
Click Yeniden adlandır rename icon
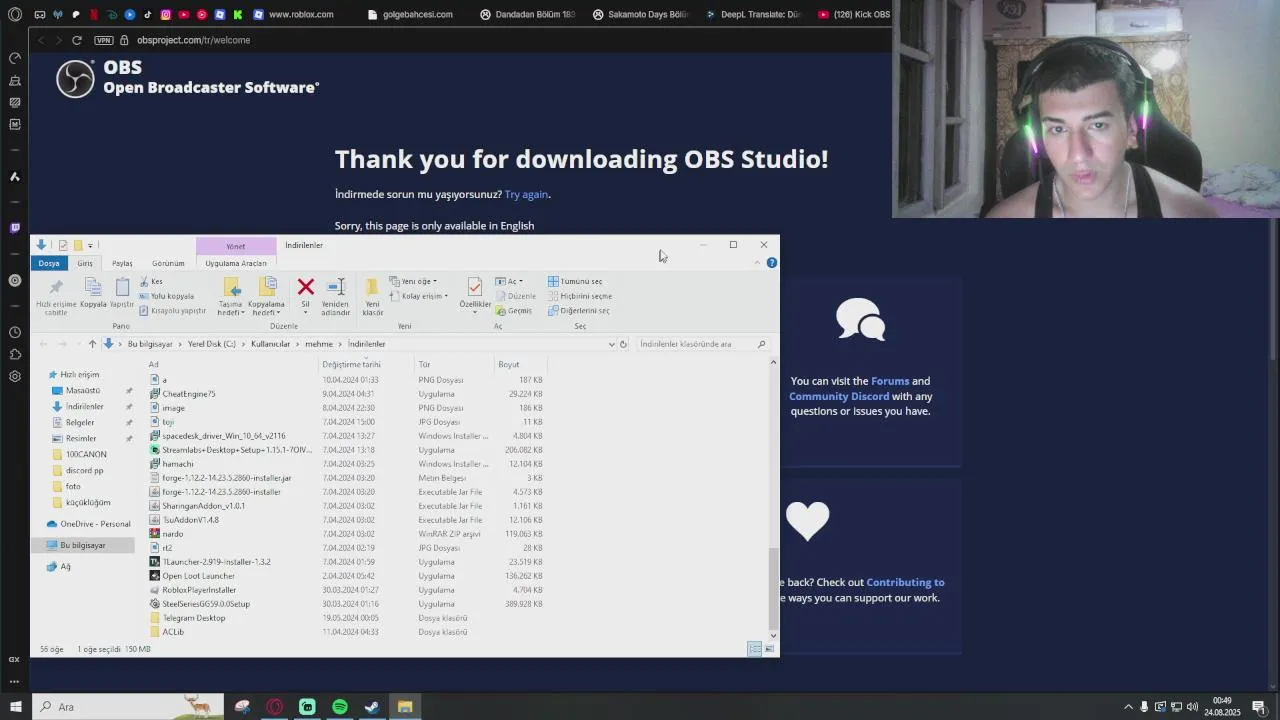(336, 287)
